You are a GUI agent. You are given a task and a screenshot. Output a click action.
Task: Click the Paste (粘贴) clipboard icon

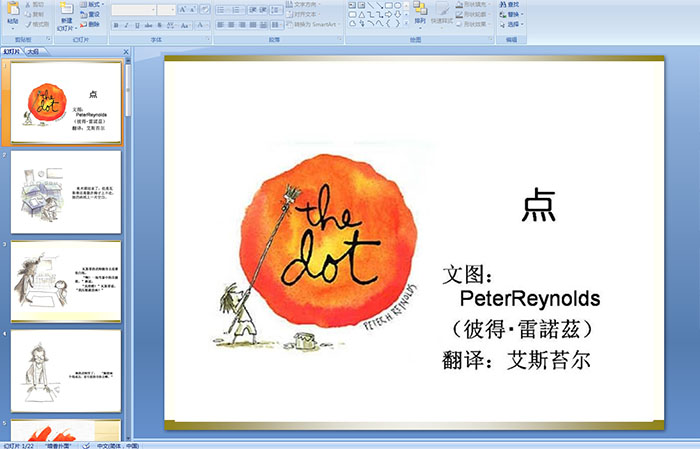click(x=13, y=8)
